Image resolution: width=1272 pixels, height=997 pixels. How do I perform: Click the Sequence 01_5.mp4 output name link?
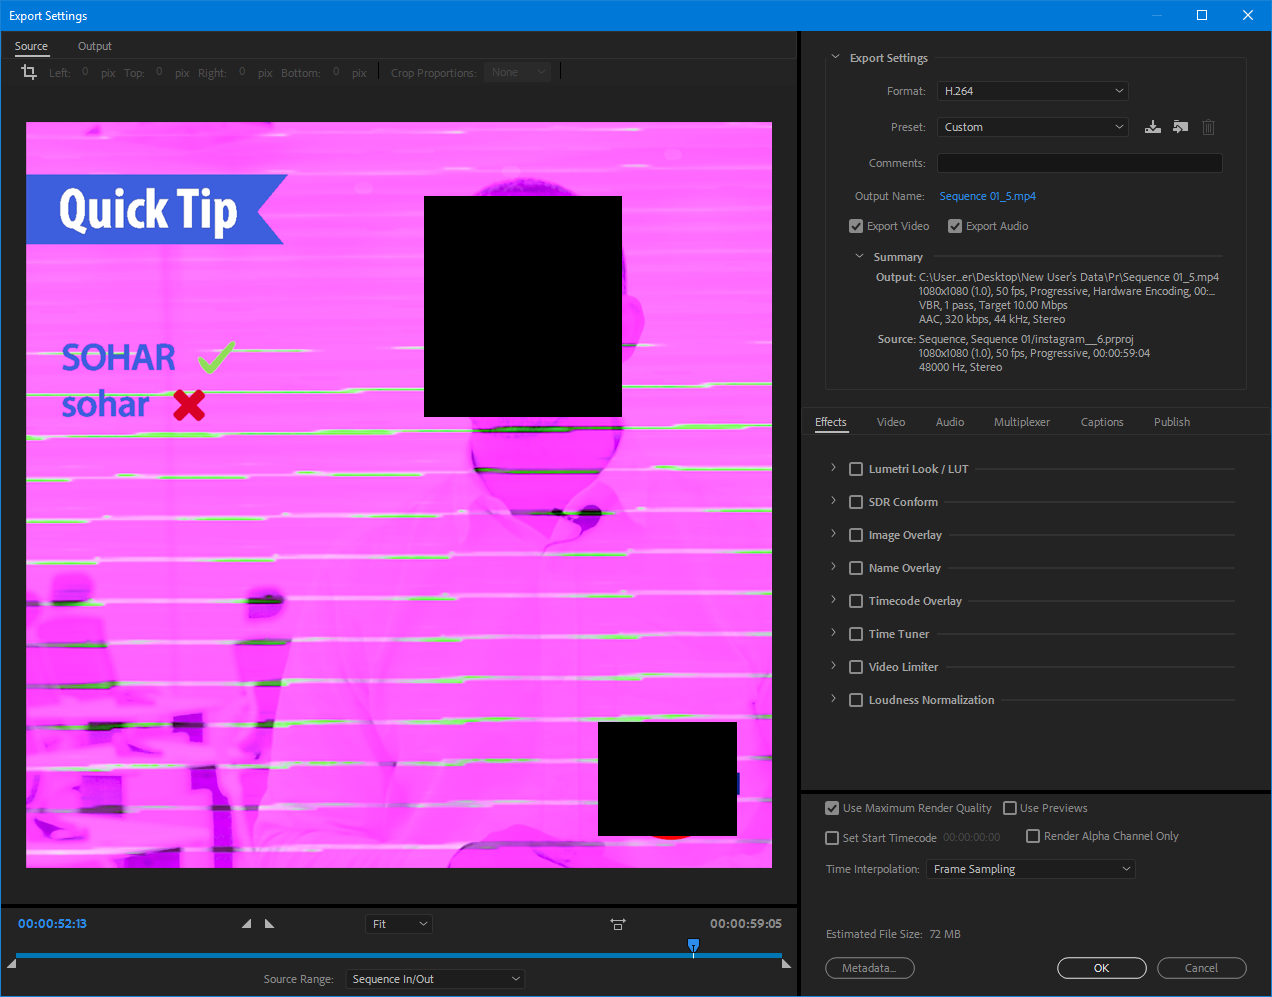point(988,196)
